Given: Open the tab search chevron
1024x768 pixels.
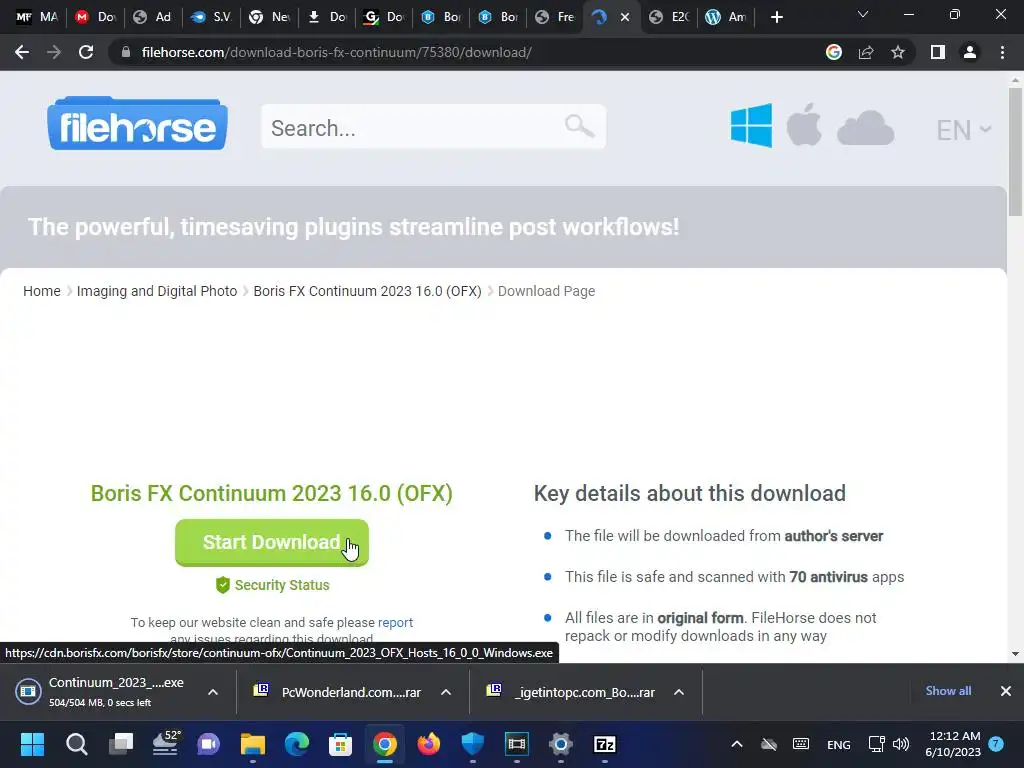Looking at the screenshot, I should 863,14.
